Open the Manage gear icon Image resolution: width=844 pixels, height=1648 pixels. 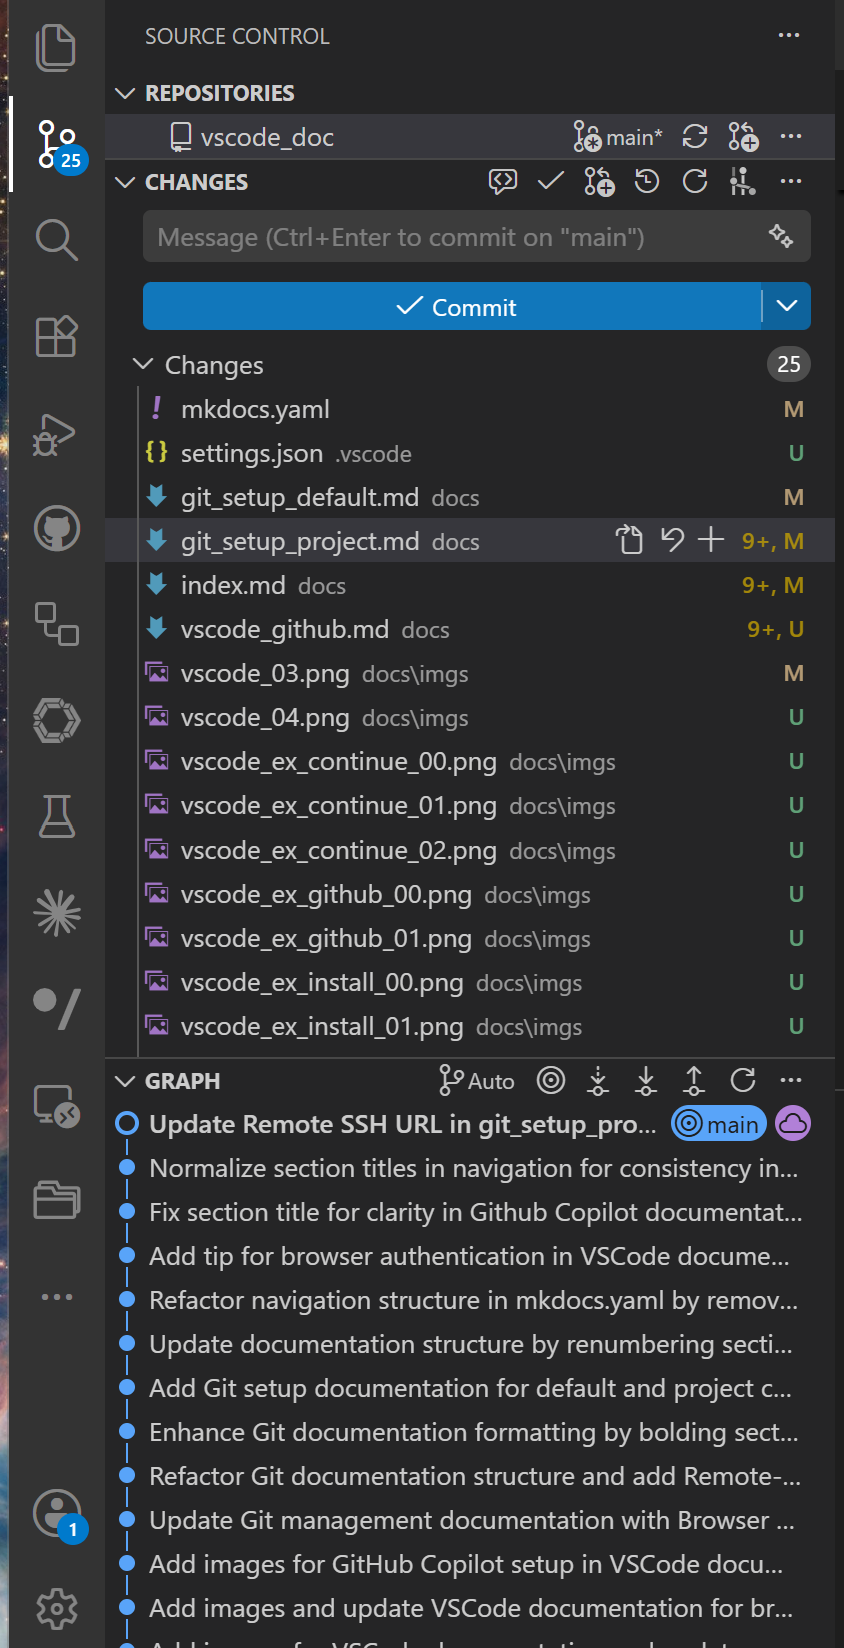[56, 1608]
